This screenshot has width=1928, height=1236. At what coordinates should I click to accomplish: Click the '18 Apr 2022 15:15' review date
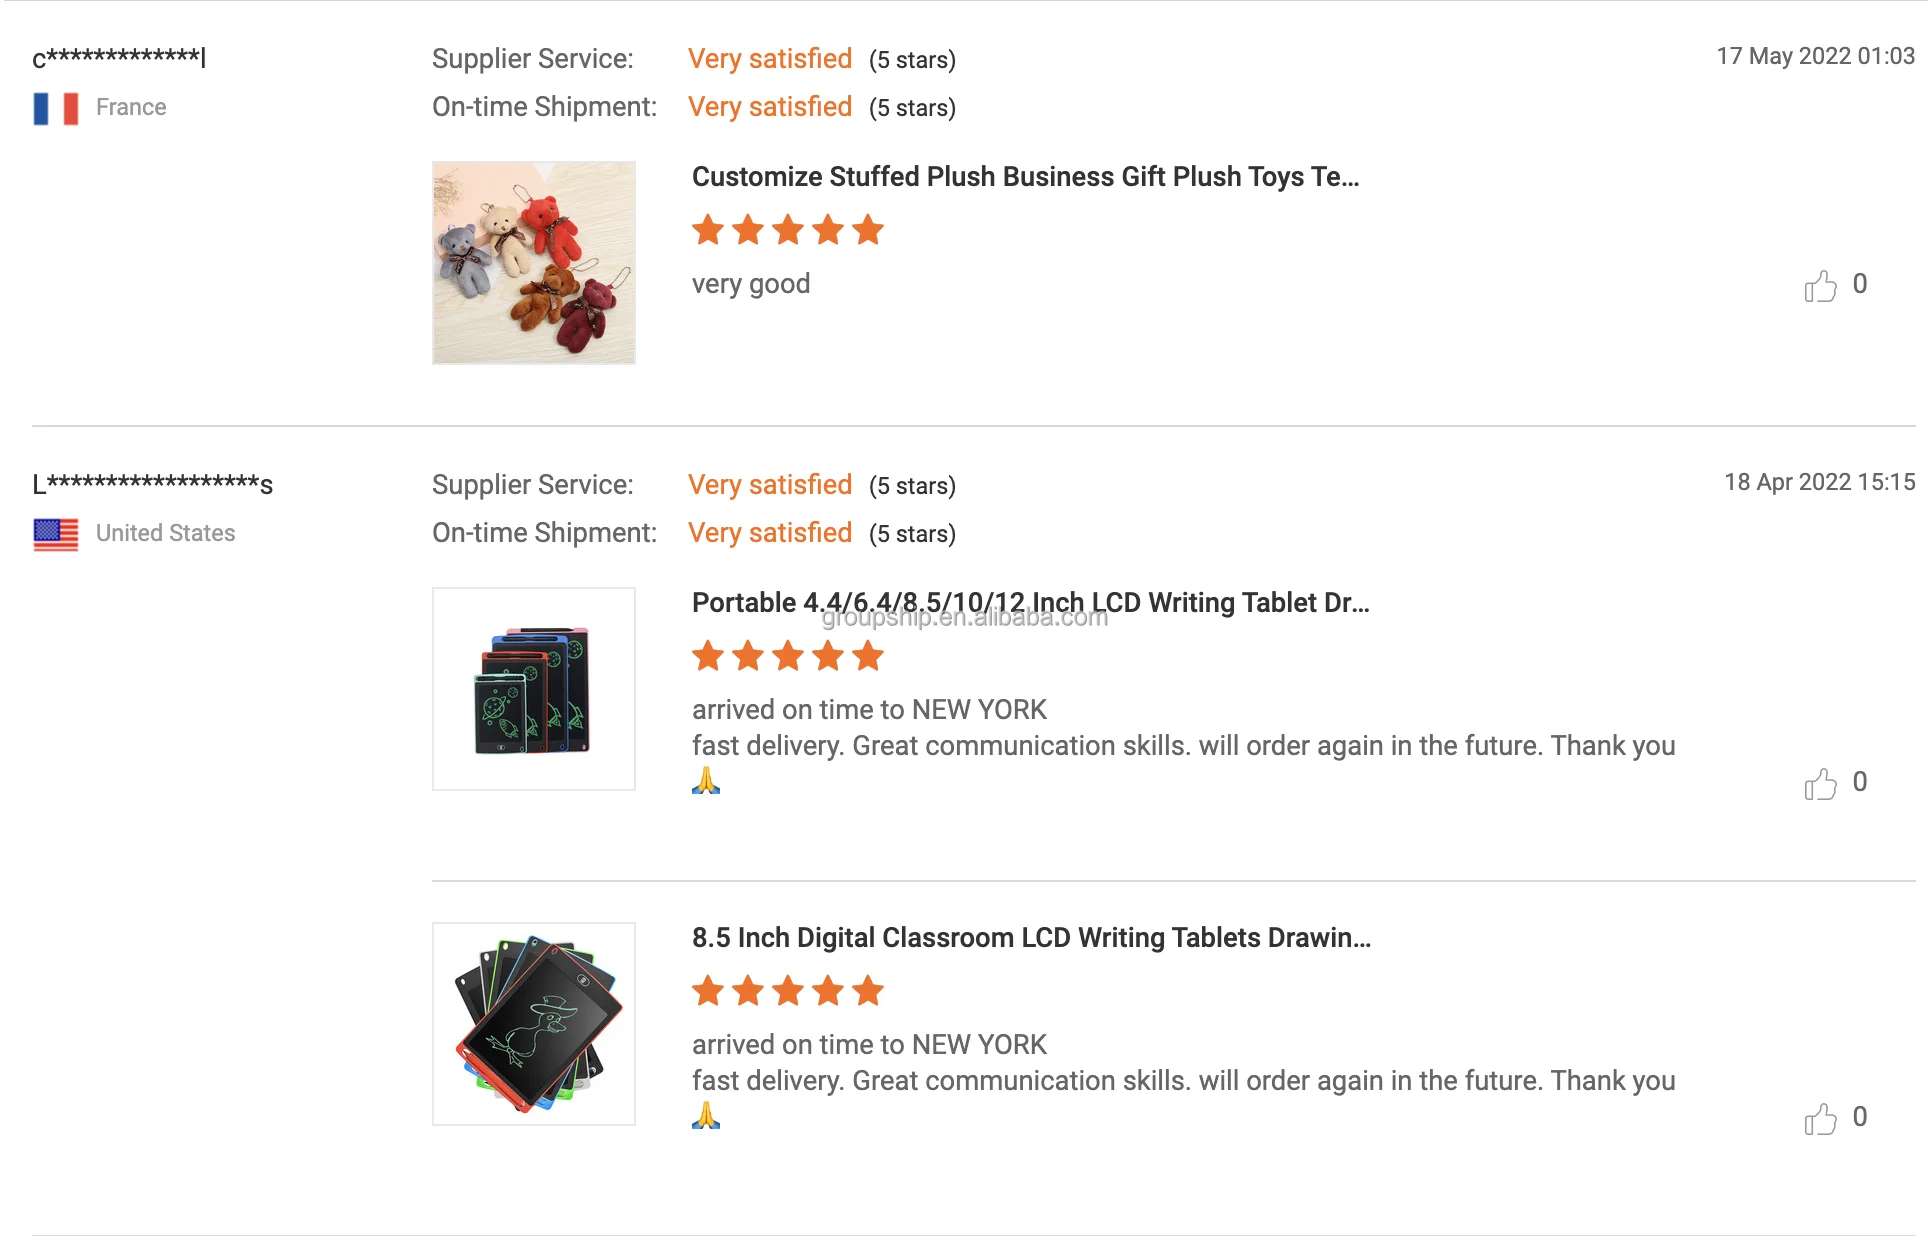1819,482
